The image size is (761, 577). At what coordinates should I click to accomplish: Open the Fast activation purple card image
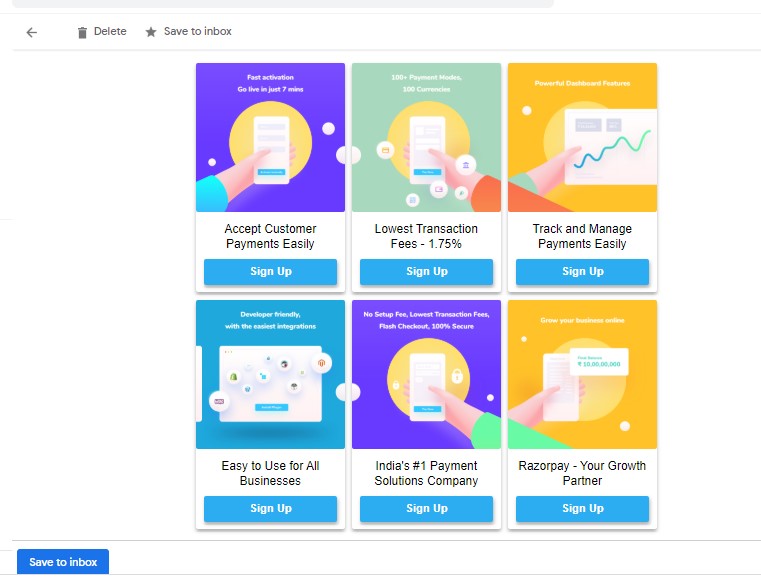270,137
